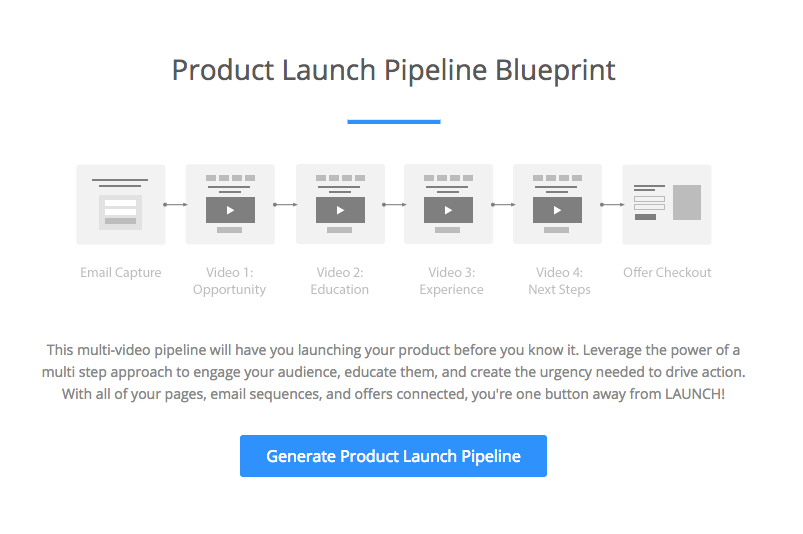Select the Video 2 Education page icon
This screenshot has height=534, width=803.
click(340, 204)
